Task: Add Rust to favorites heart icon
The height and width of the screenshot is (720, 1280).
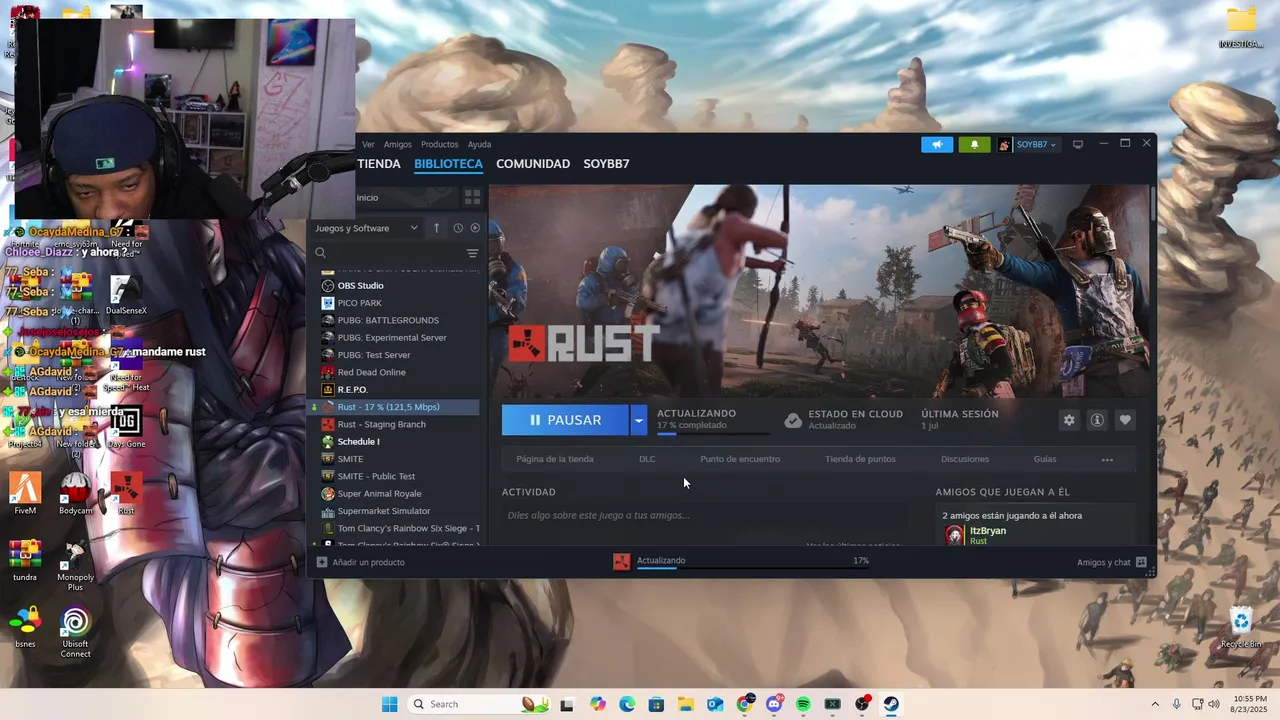Action: point(1125,420)
